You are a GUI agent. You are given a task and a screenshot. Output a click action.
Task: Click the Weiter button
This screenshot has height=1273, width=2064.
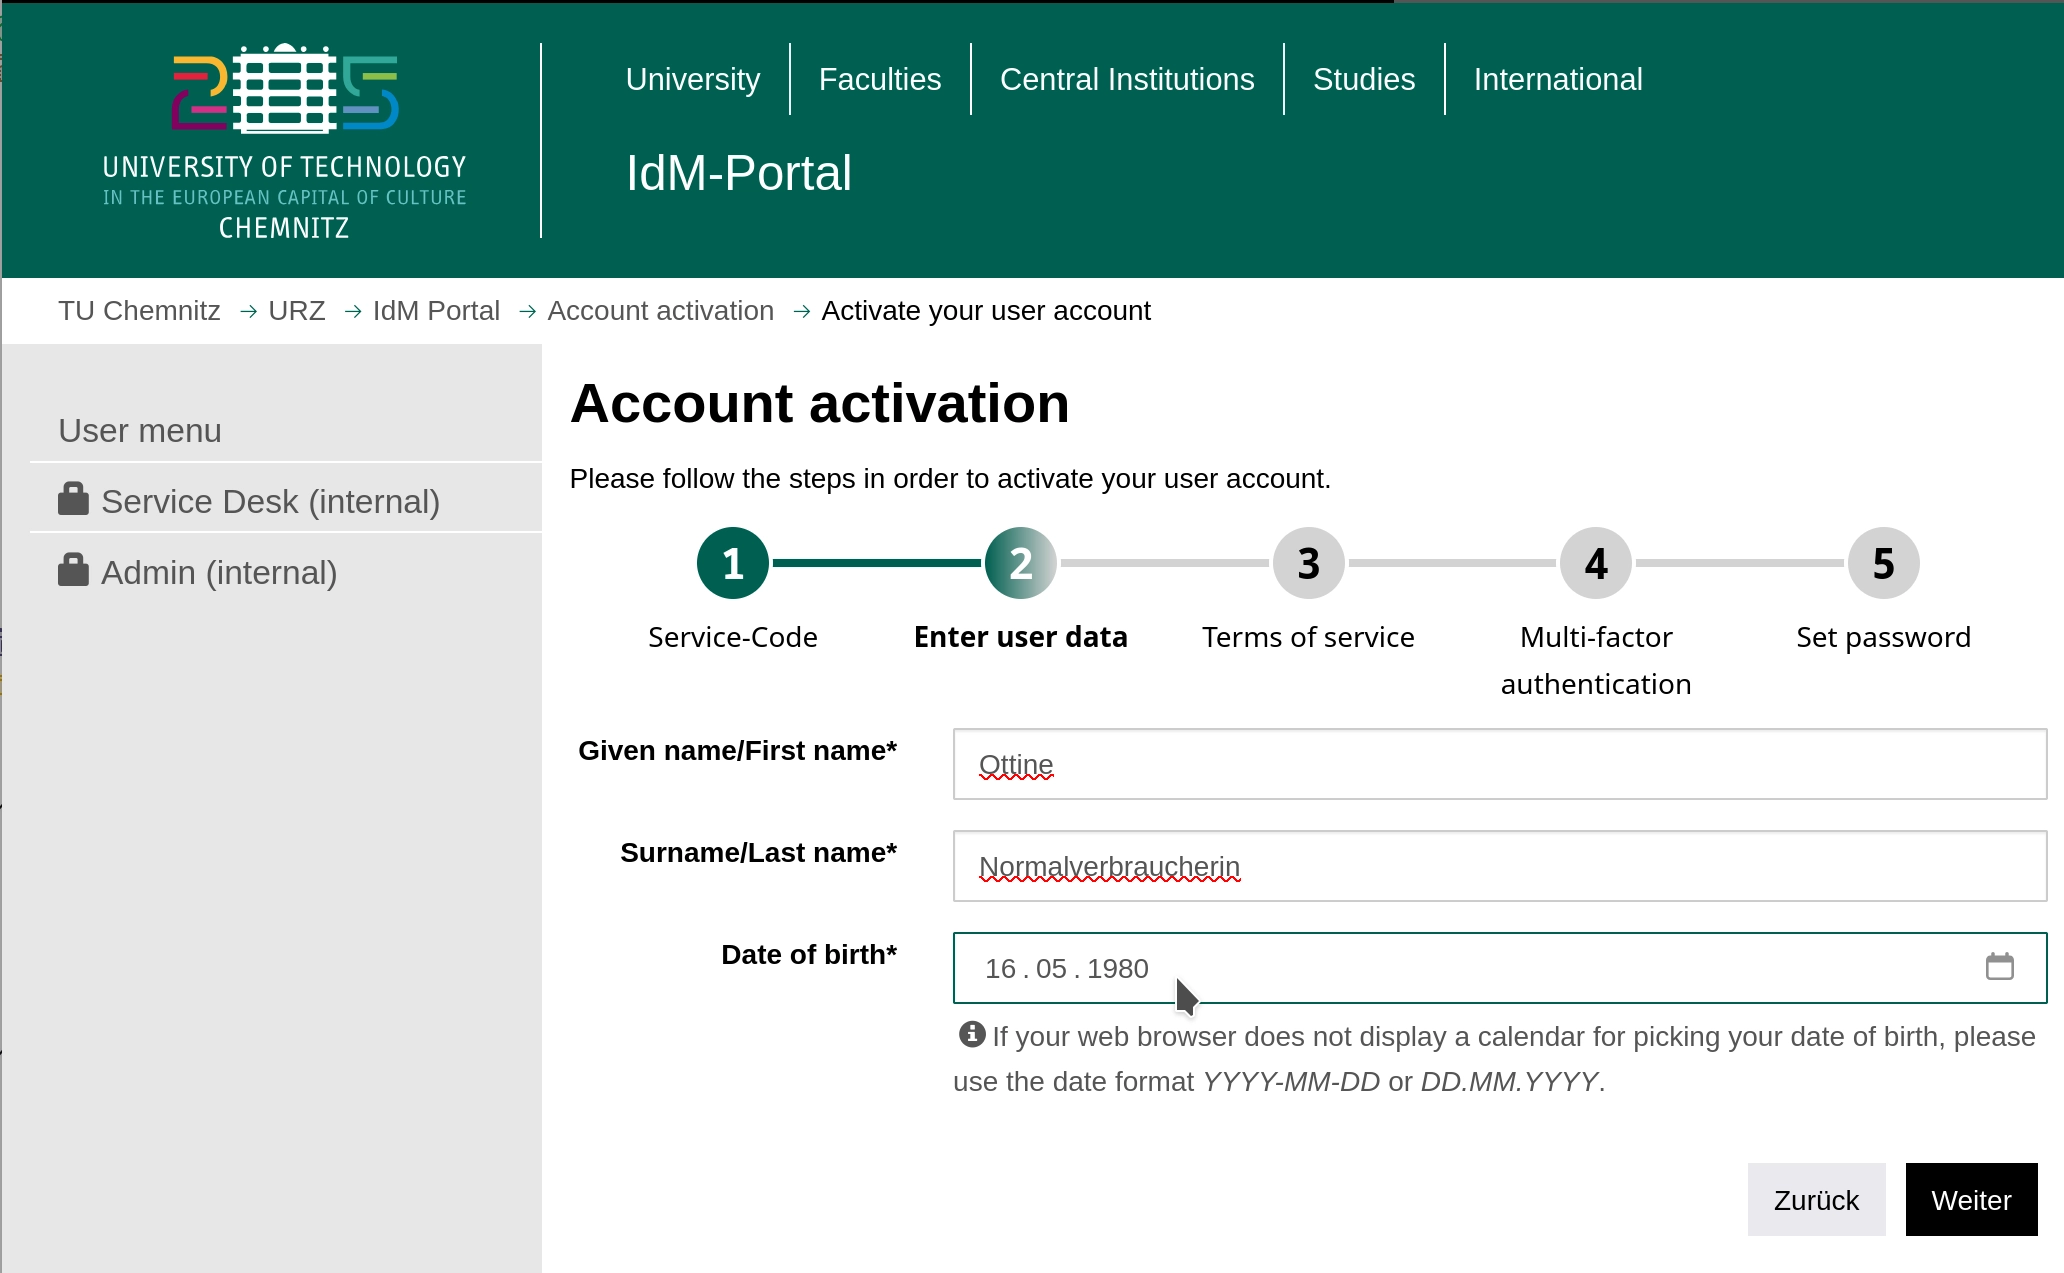(1970, 1199)
